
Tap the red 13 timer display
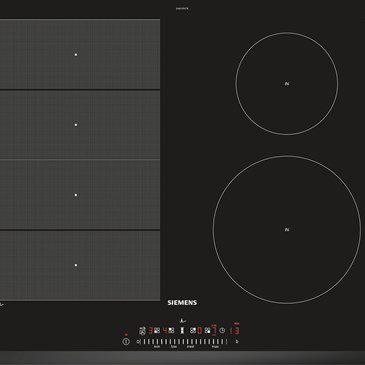234,330
